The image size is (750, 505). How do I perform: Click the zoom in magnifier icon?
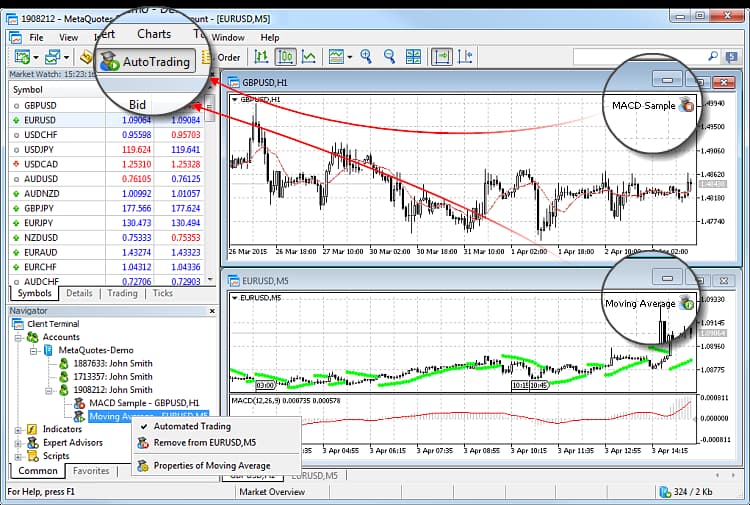coord(367,57)
